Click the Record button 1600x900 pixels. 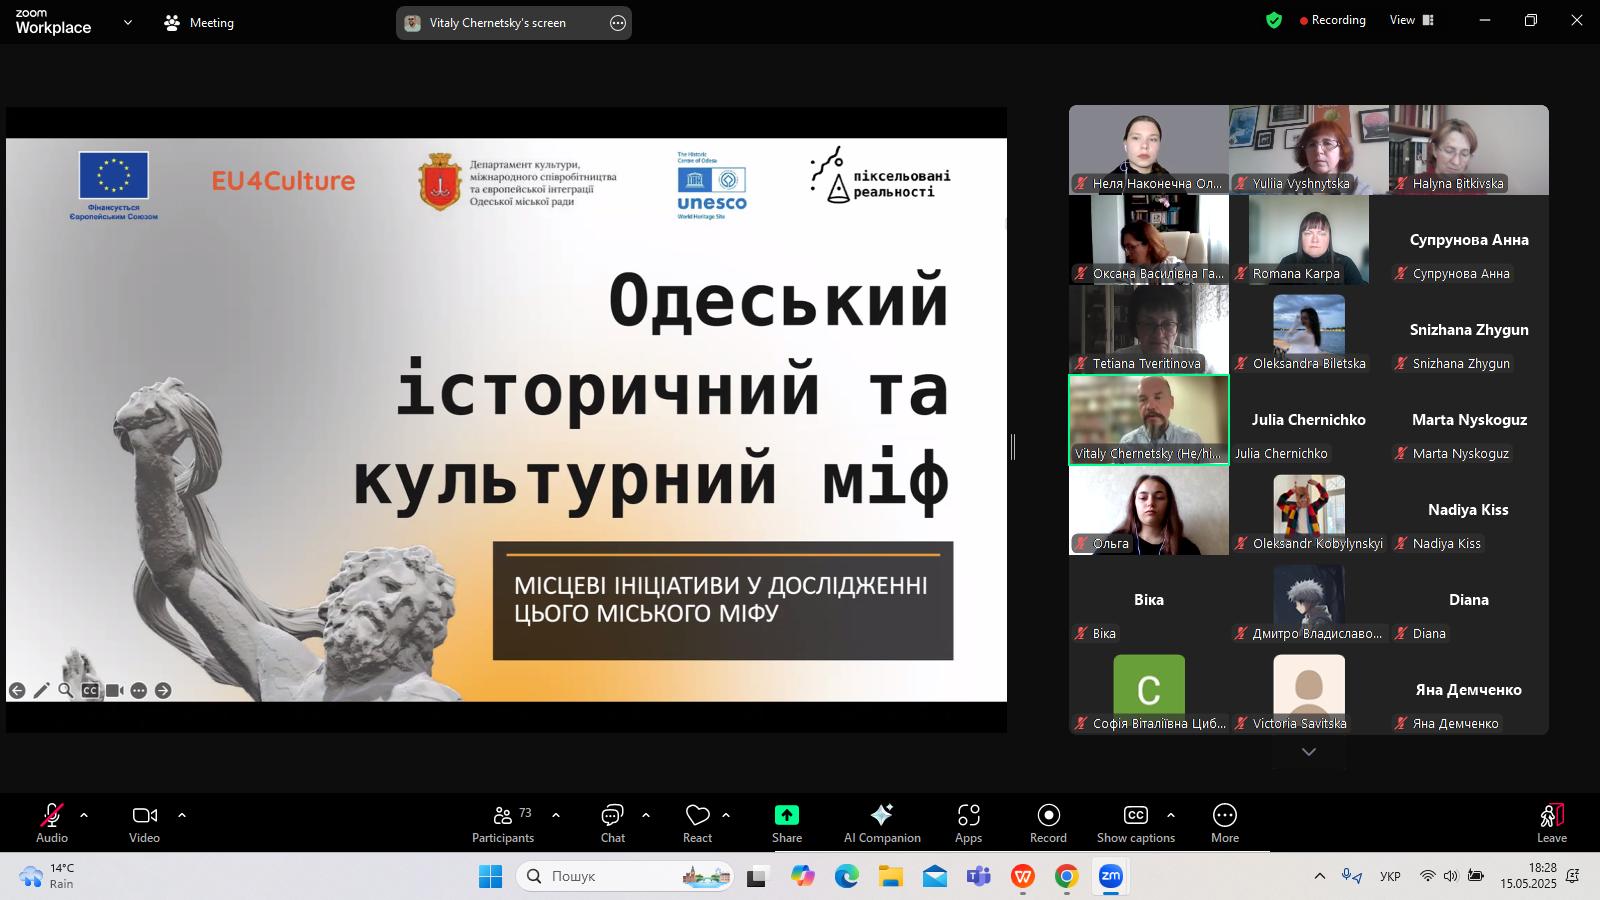[1048, 823]
